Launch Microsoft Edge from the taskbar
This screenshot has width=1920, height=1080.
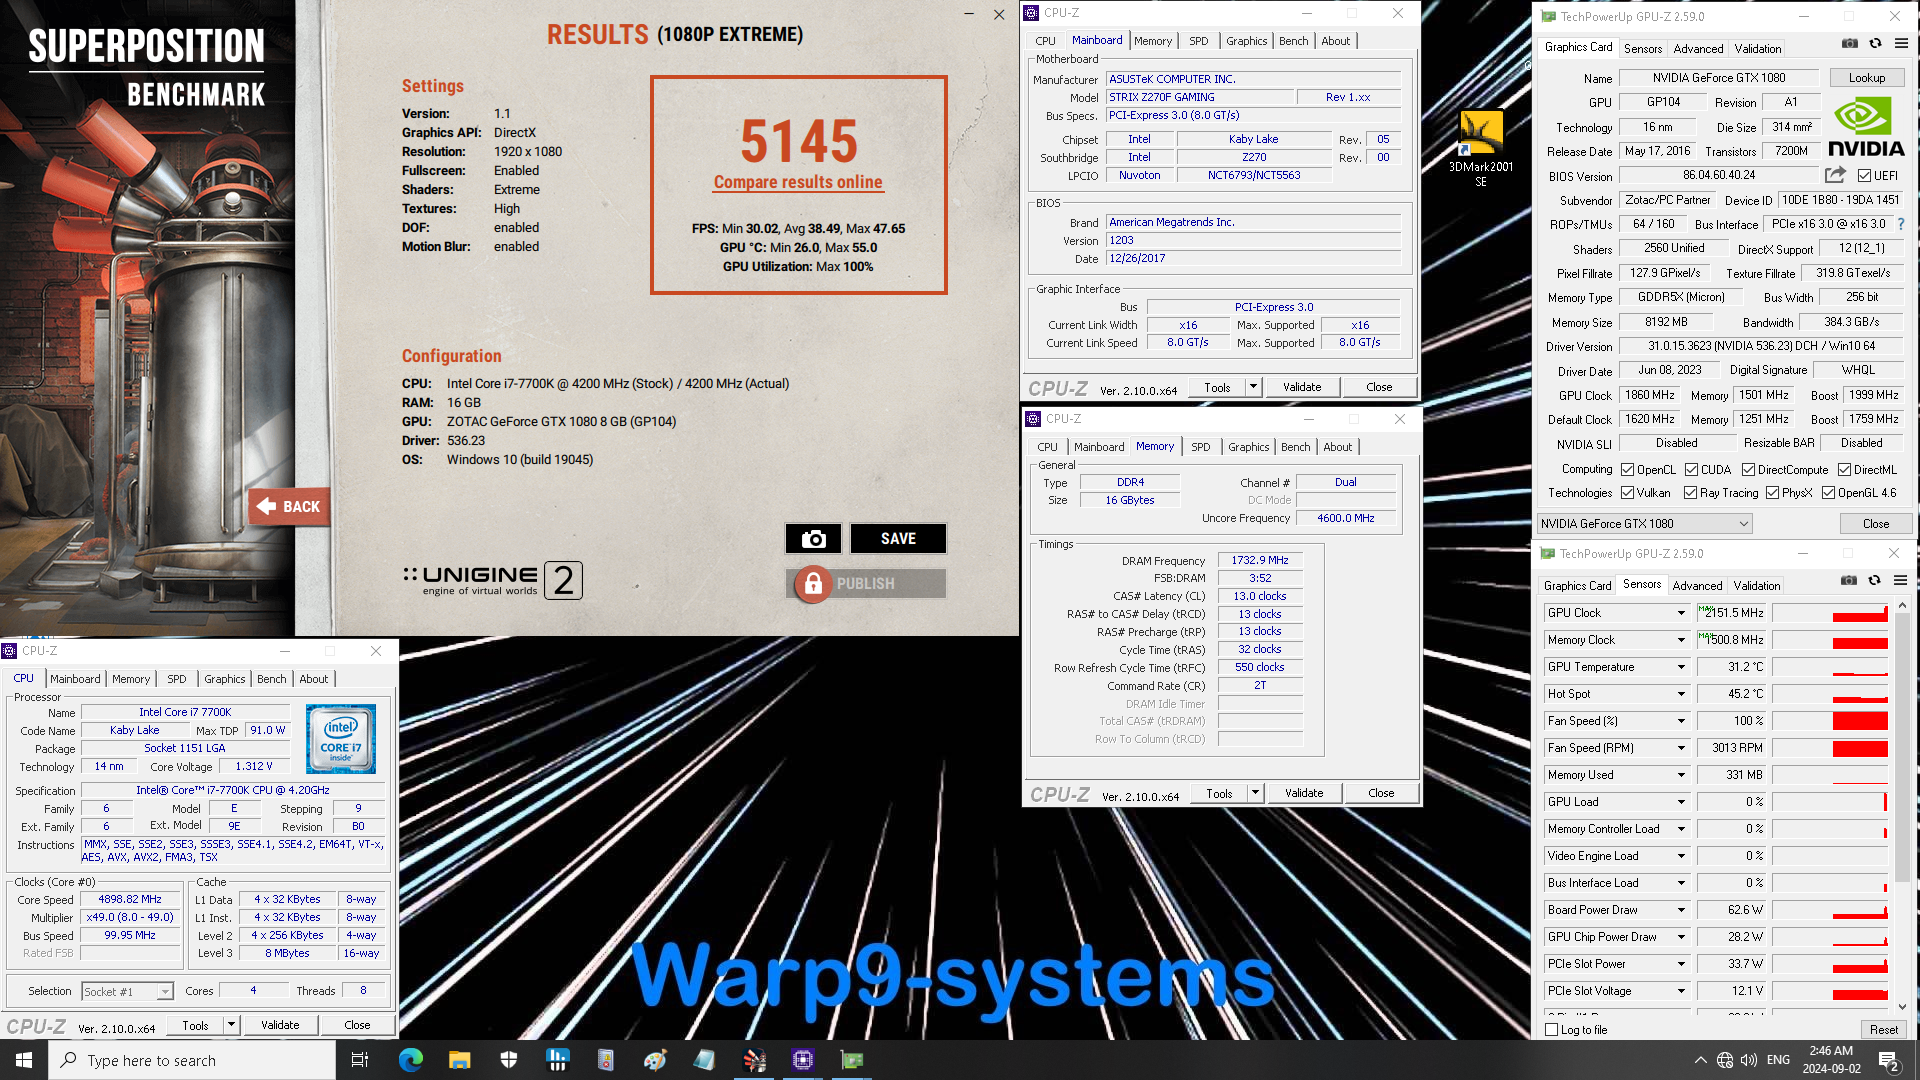pyautogui.click(x=410, y=1060)
